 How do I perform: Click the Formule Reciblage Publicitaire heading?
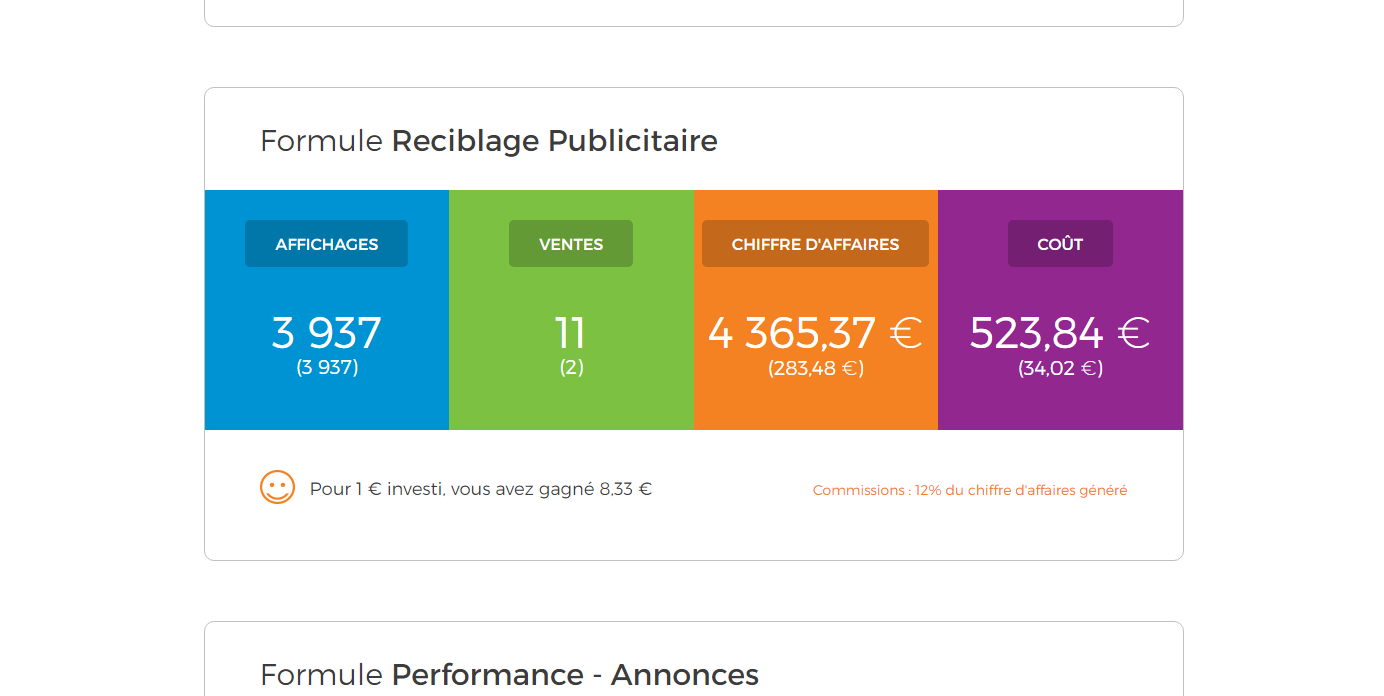tap(488, 141)
